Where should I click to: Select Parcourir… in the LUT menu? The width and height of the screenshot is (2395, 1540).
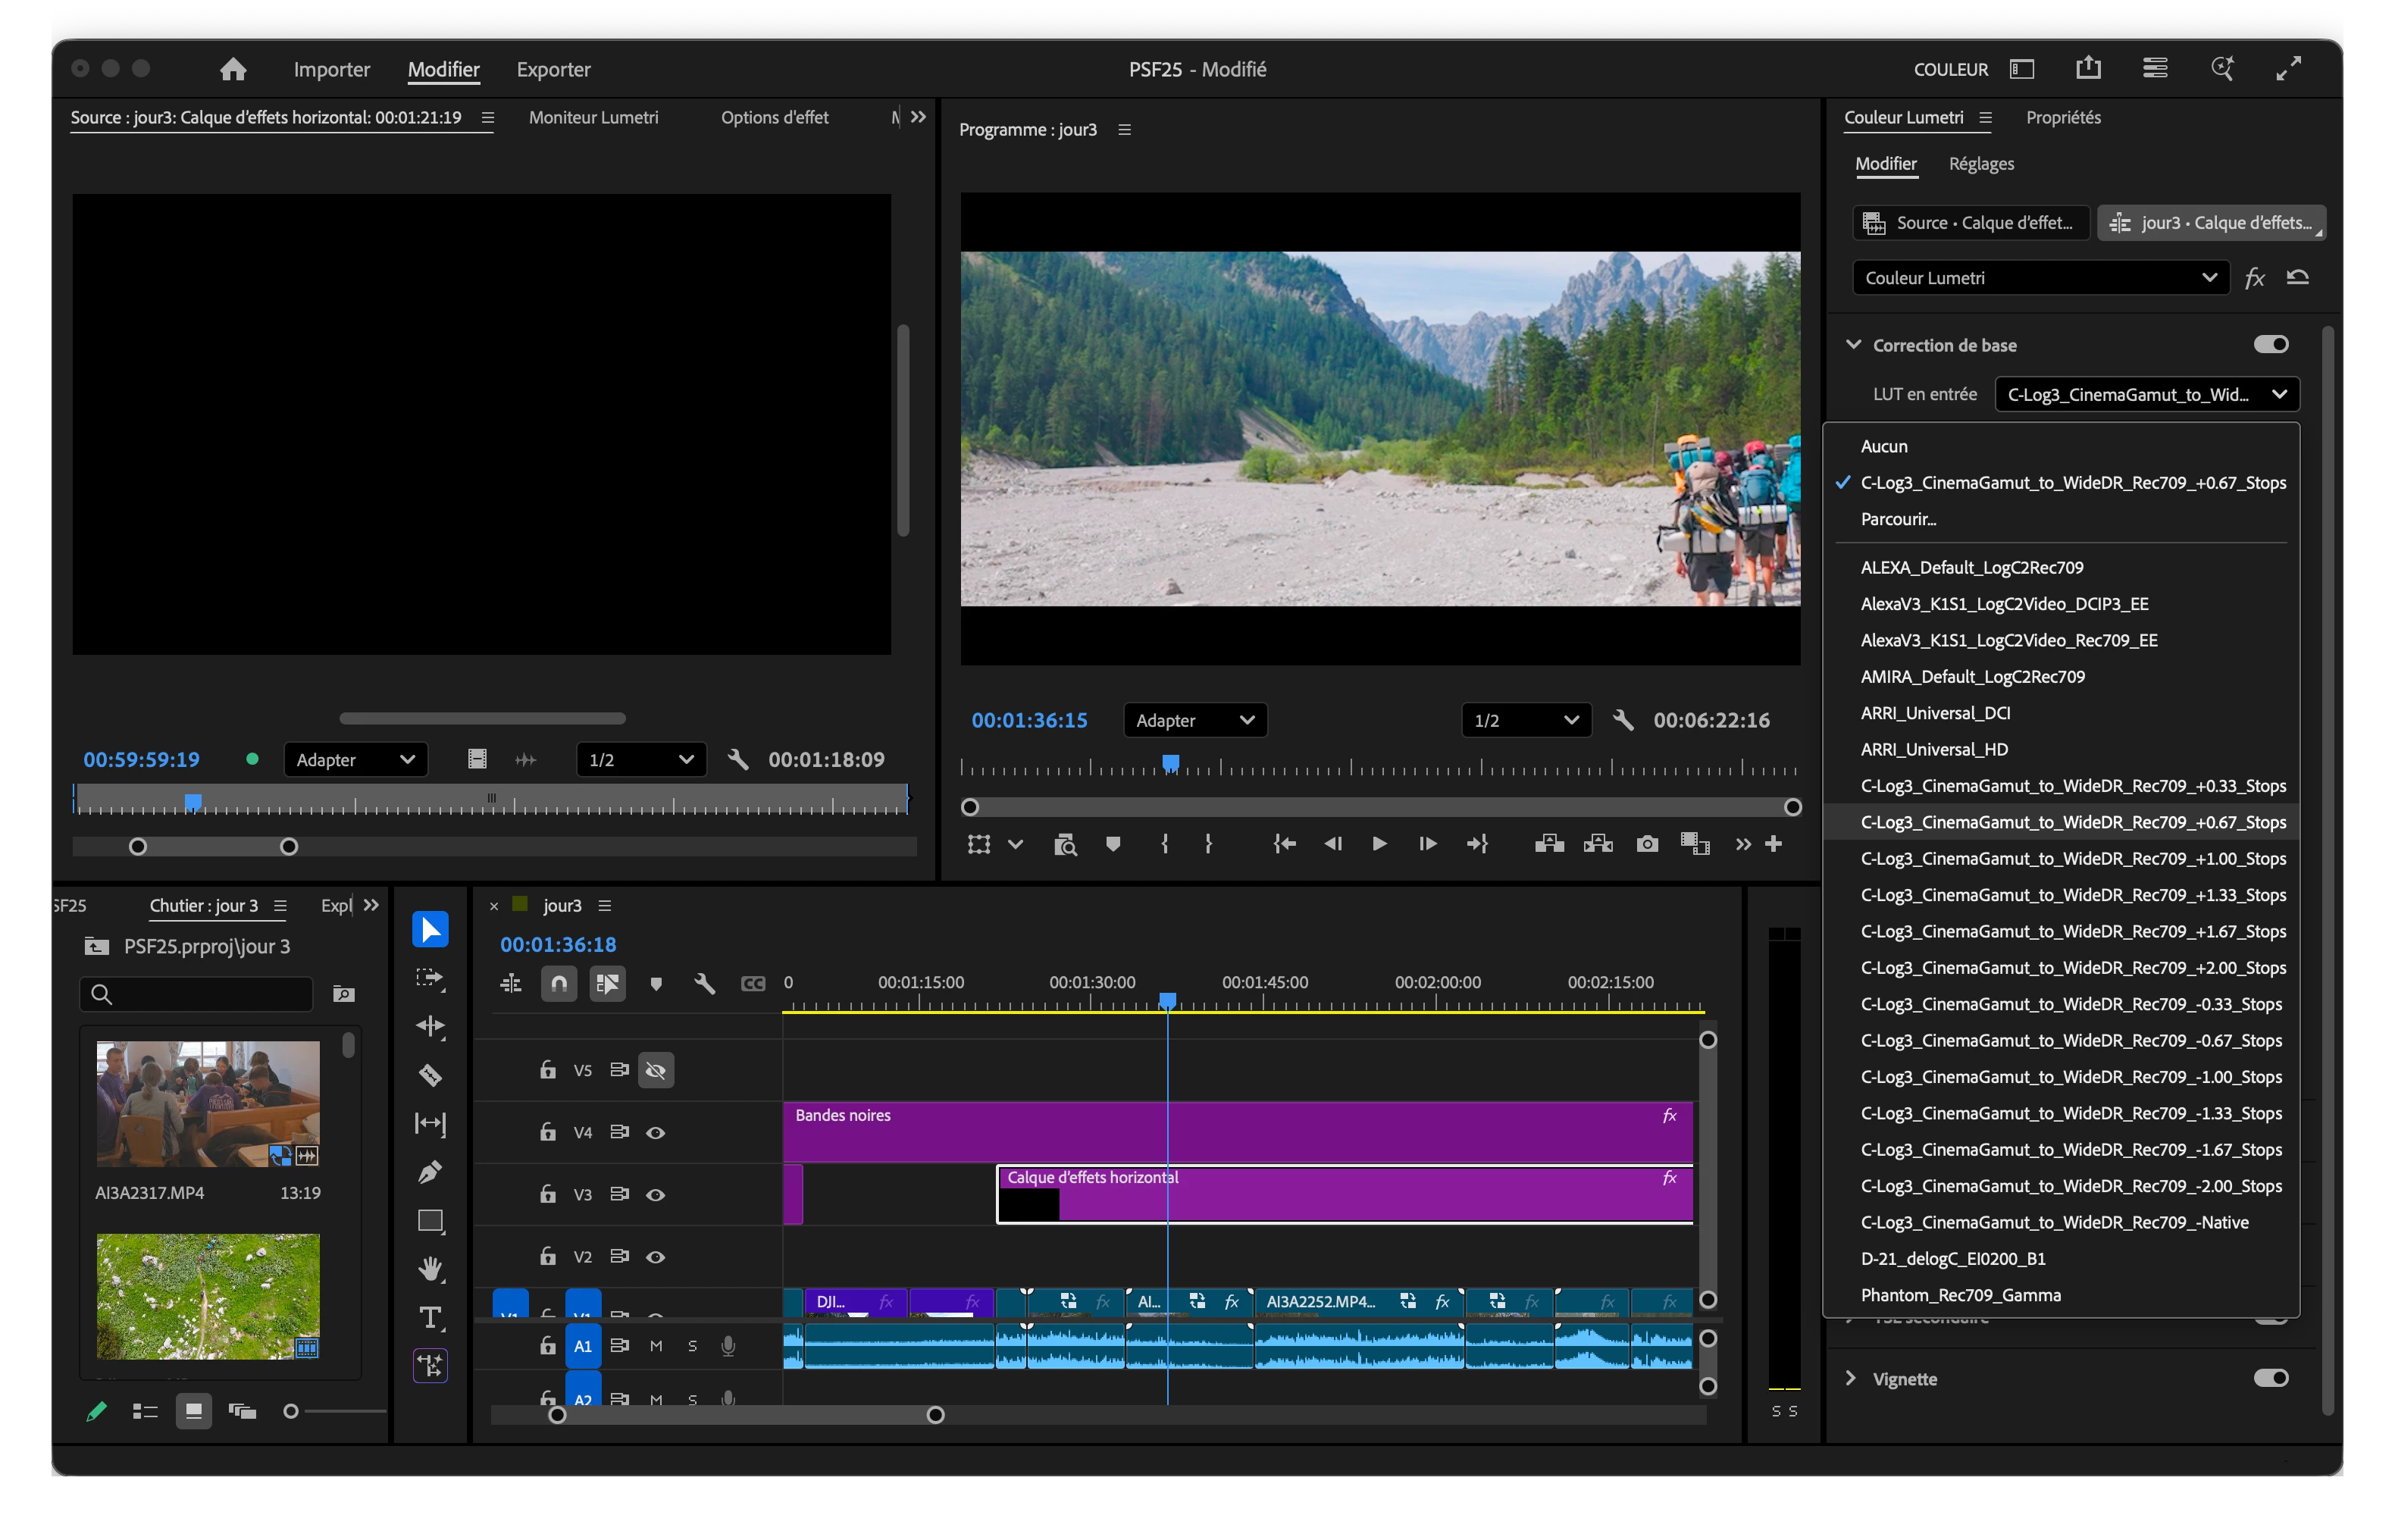1898,519
